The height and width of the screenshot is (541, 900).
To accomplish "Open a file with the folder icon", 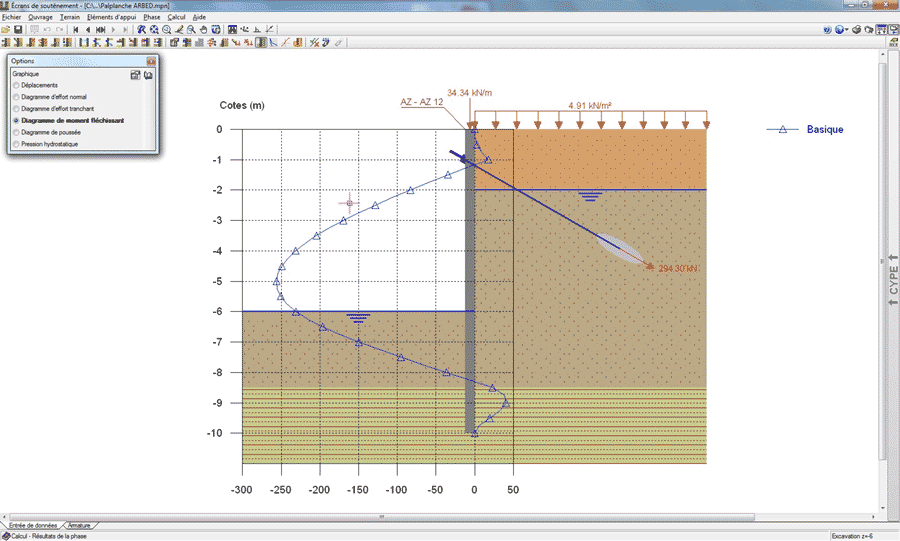I will point(5,29).
